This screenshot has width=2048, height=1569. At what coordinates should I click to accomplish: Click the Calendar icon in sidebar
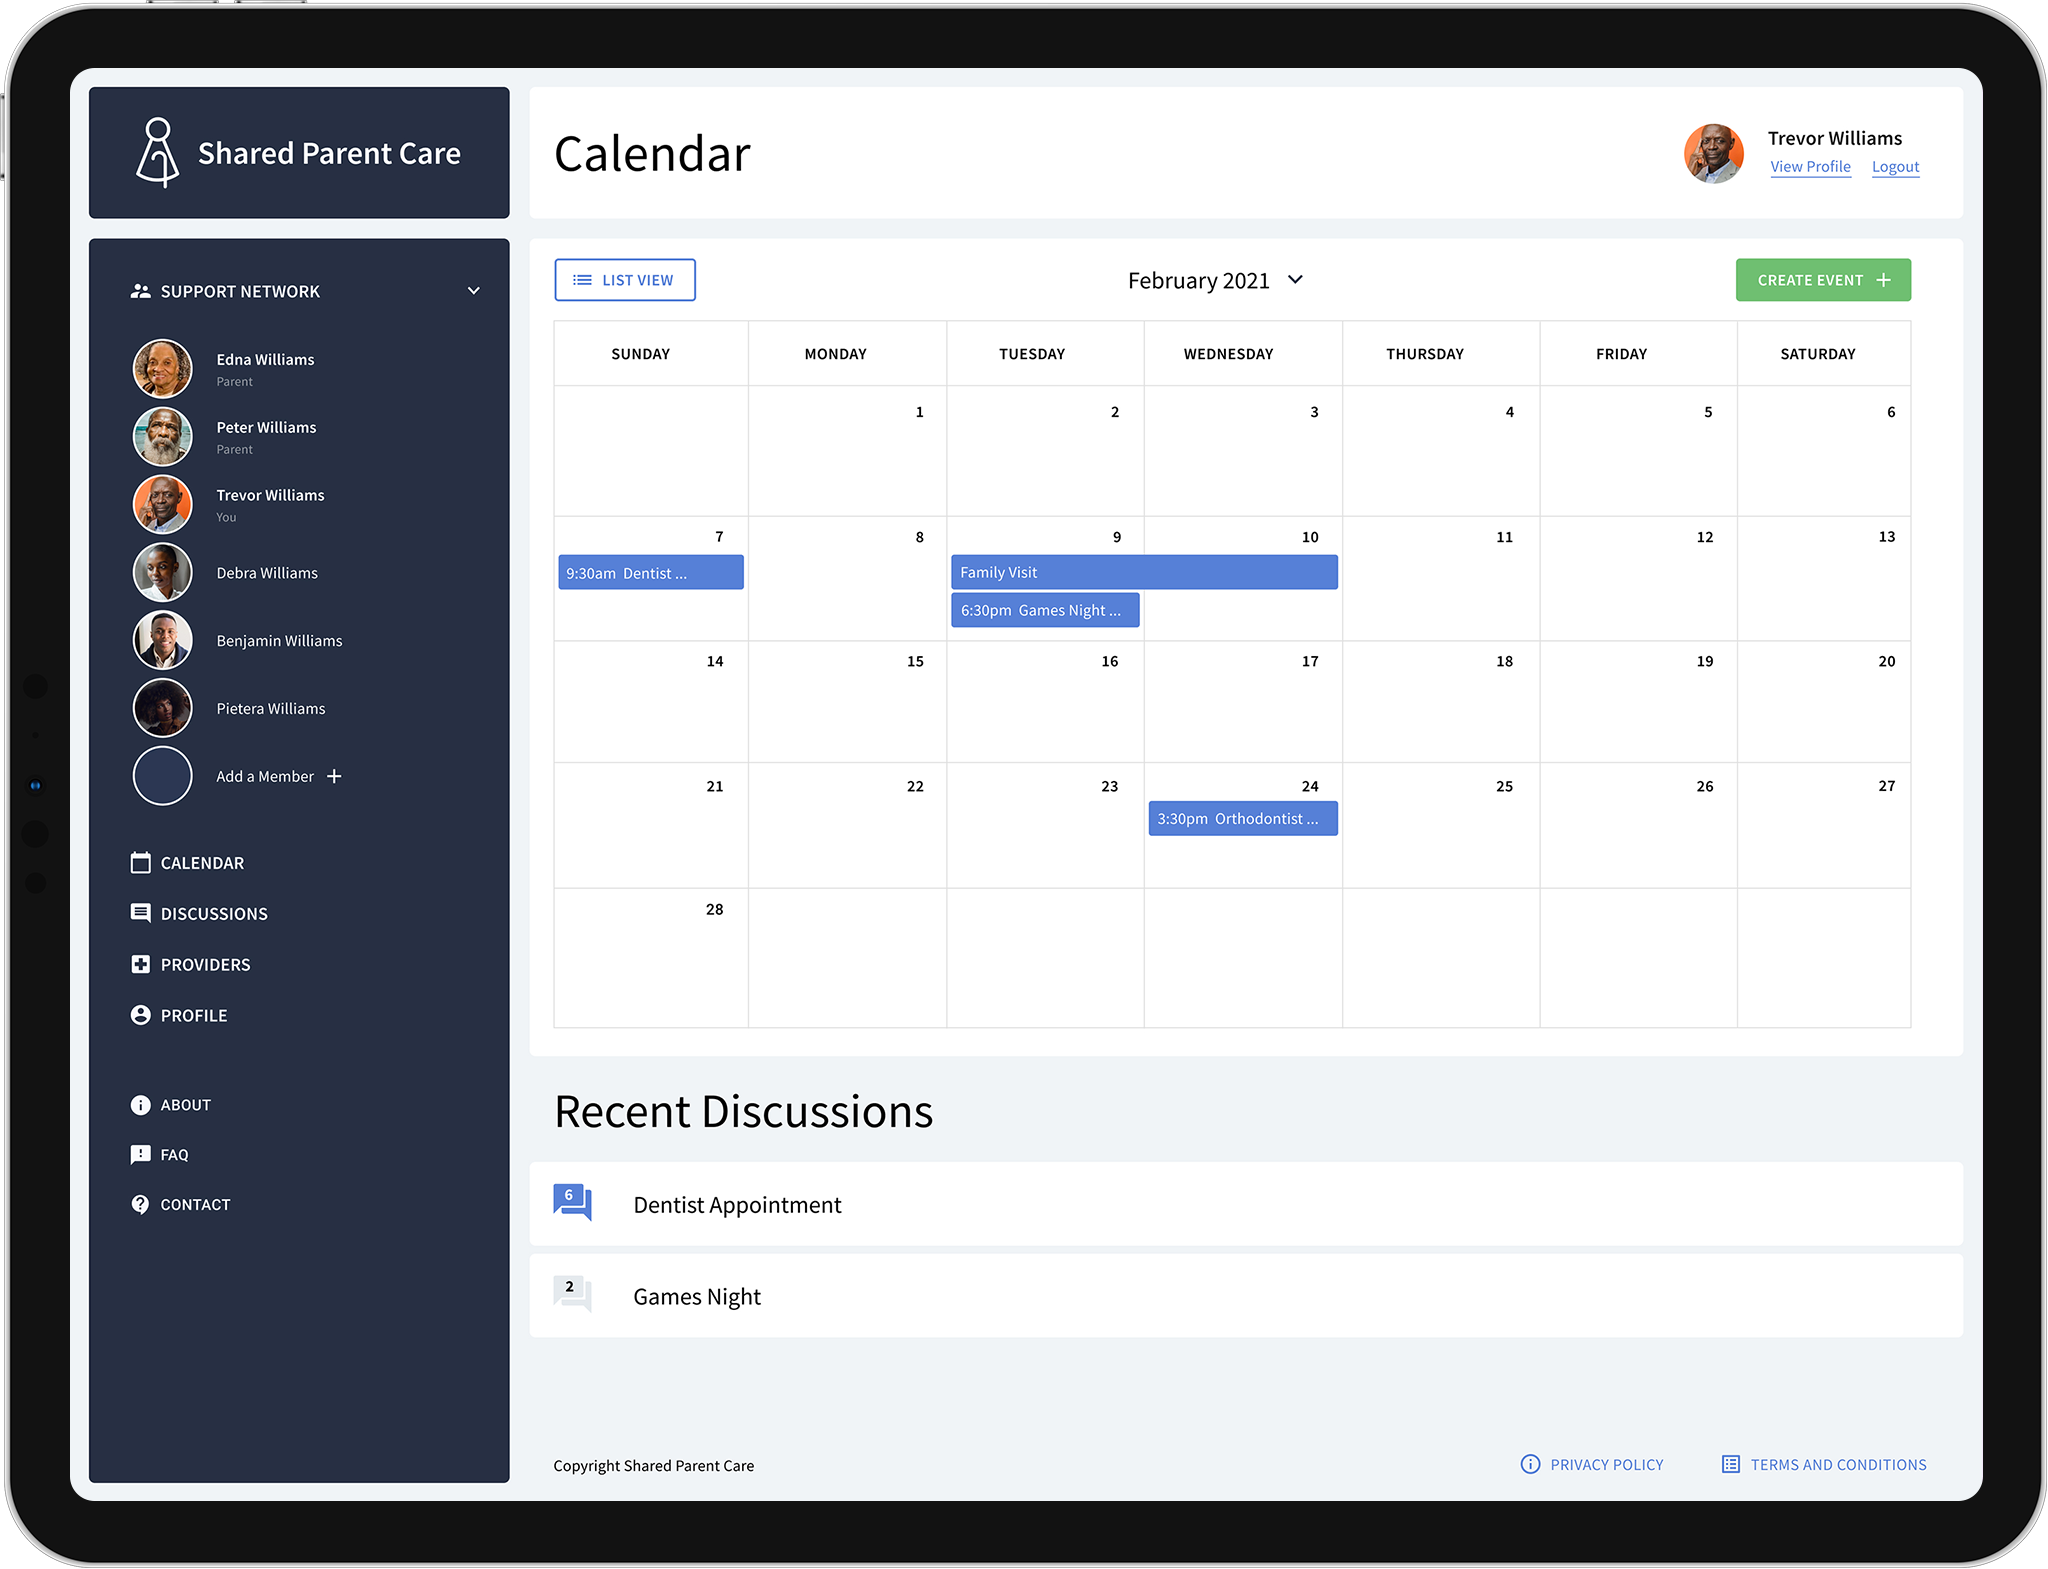click(x=140, y=860)
